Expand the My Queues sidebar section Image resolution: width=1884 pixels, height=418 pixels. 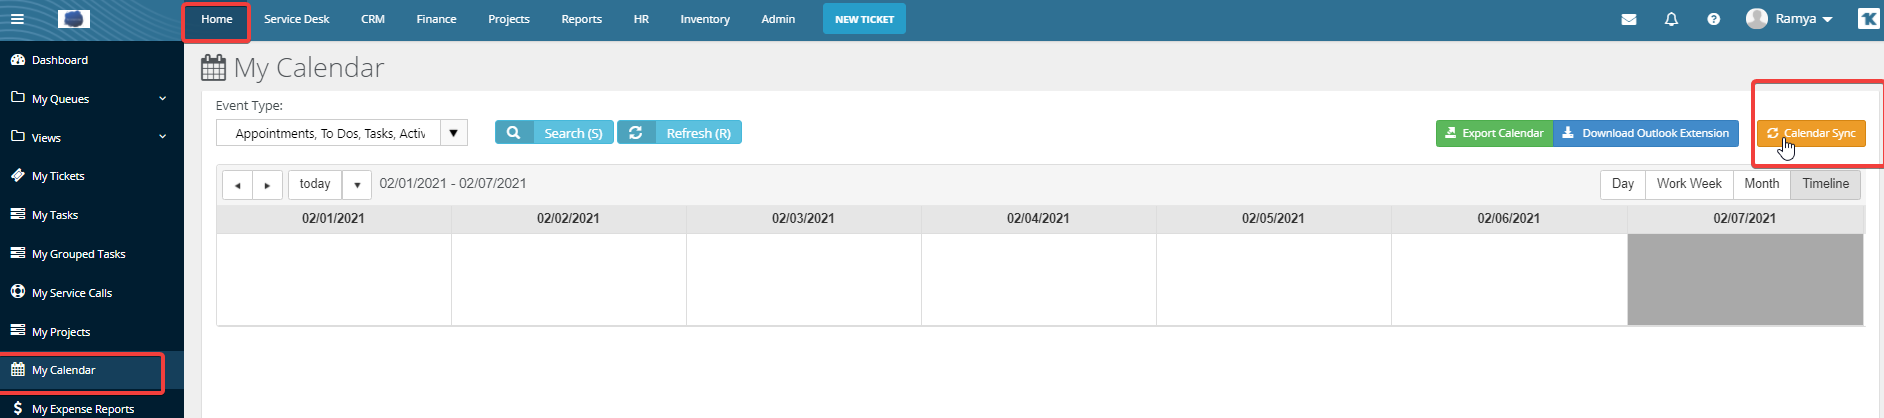pyautogui.click(x=162, y=99)
